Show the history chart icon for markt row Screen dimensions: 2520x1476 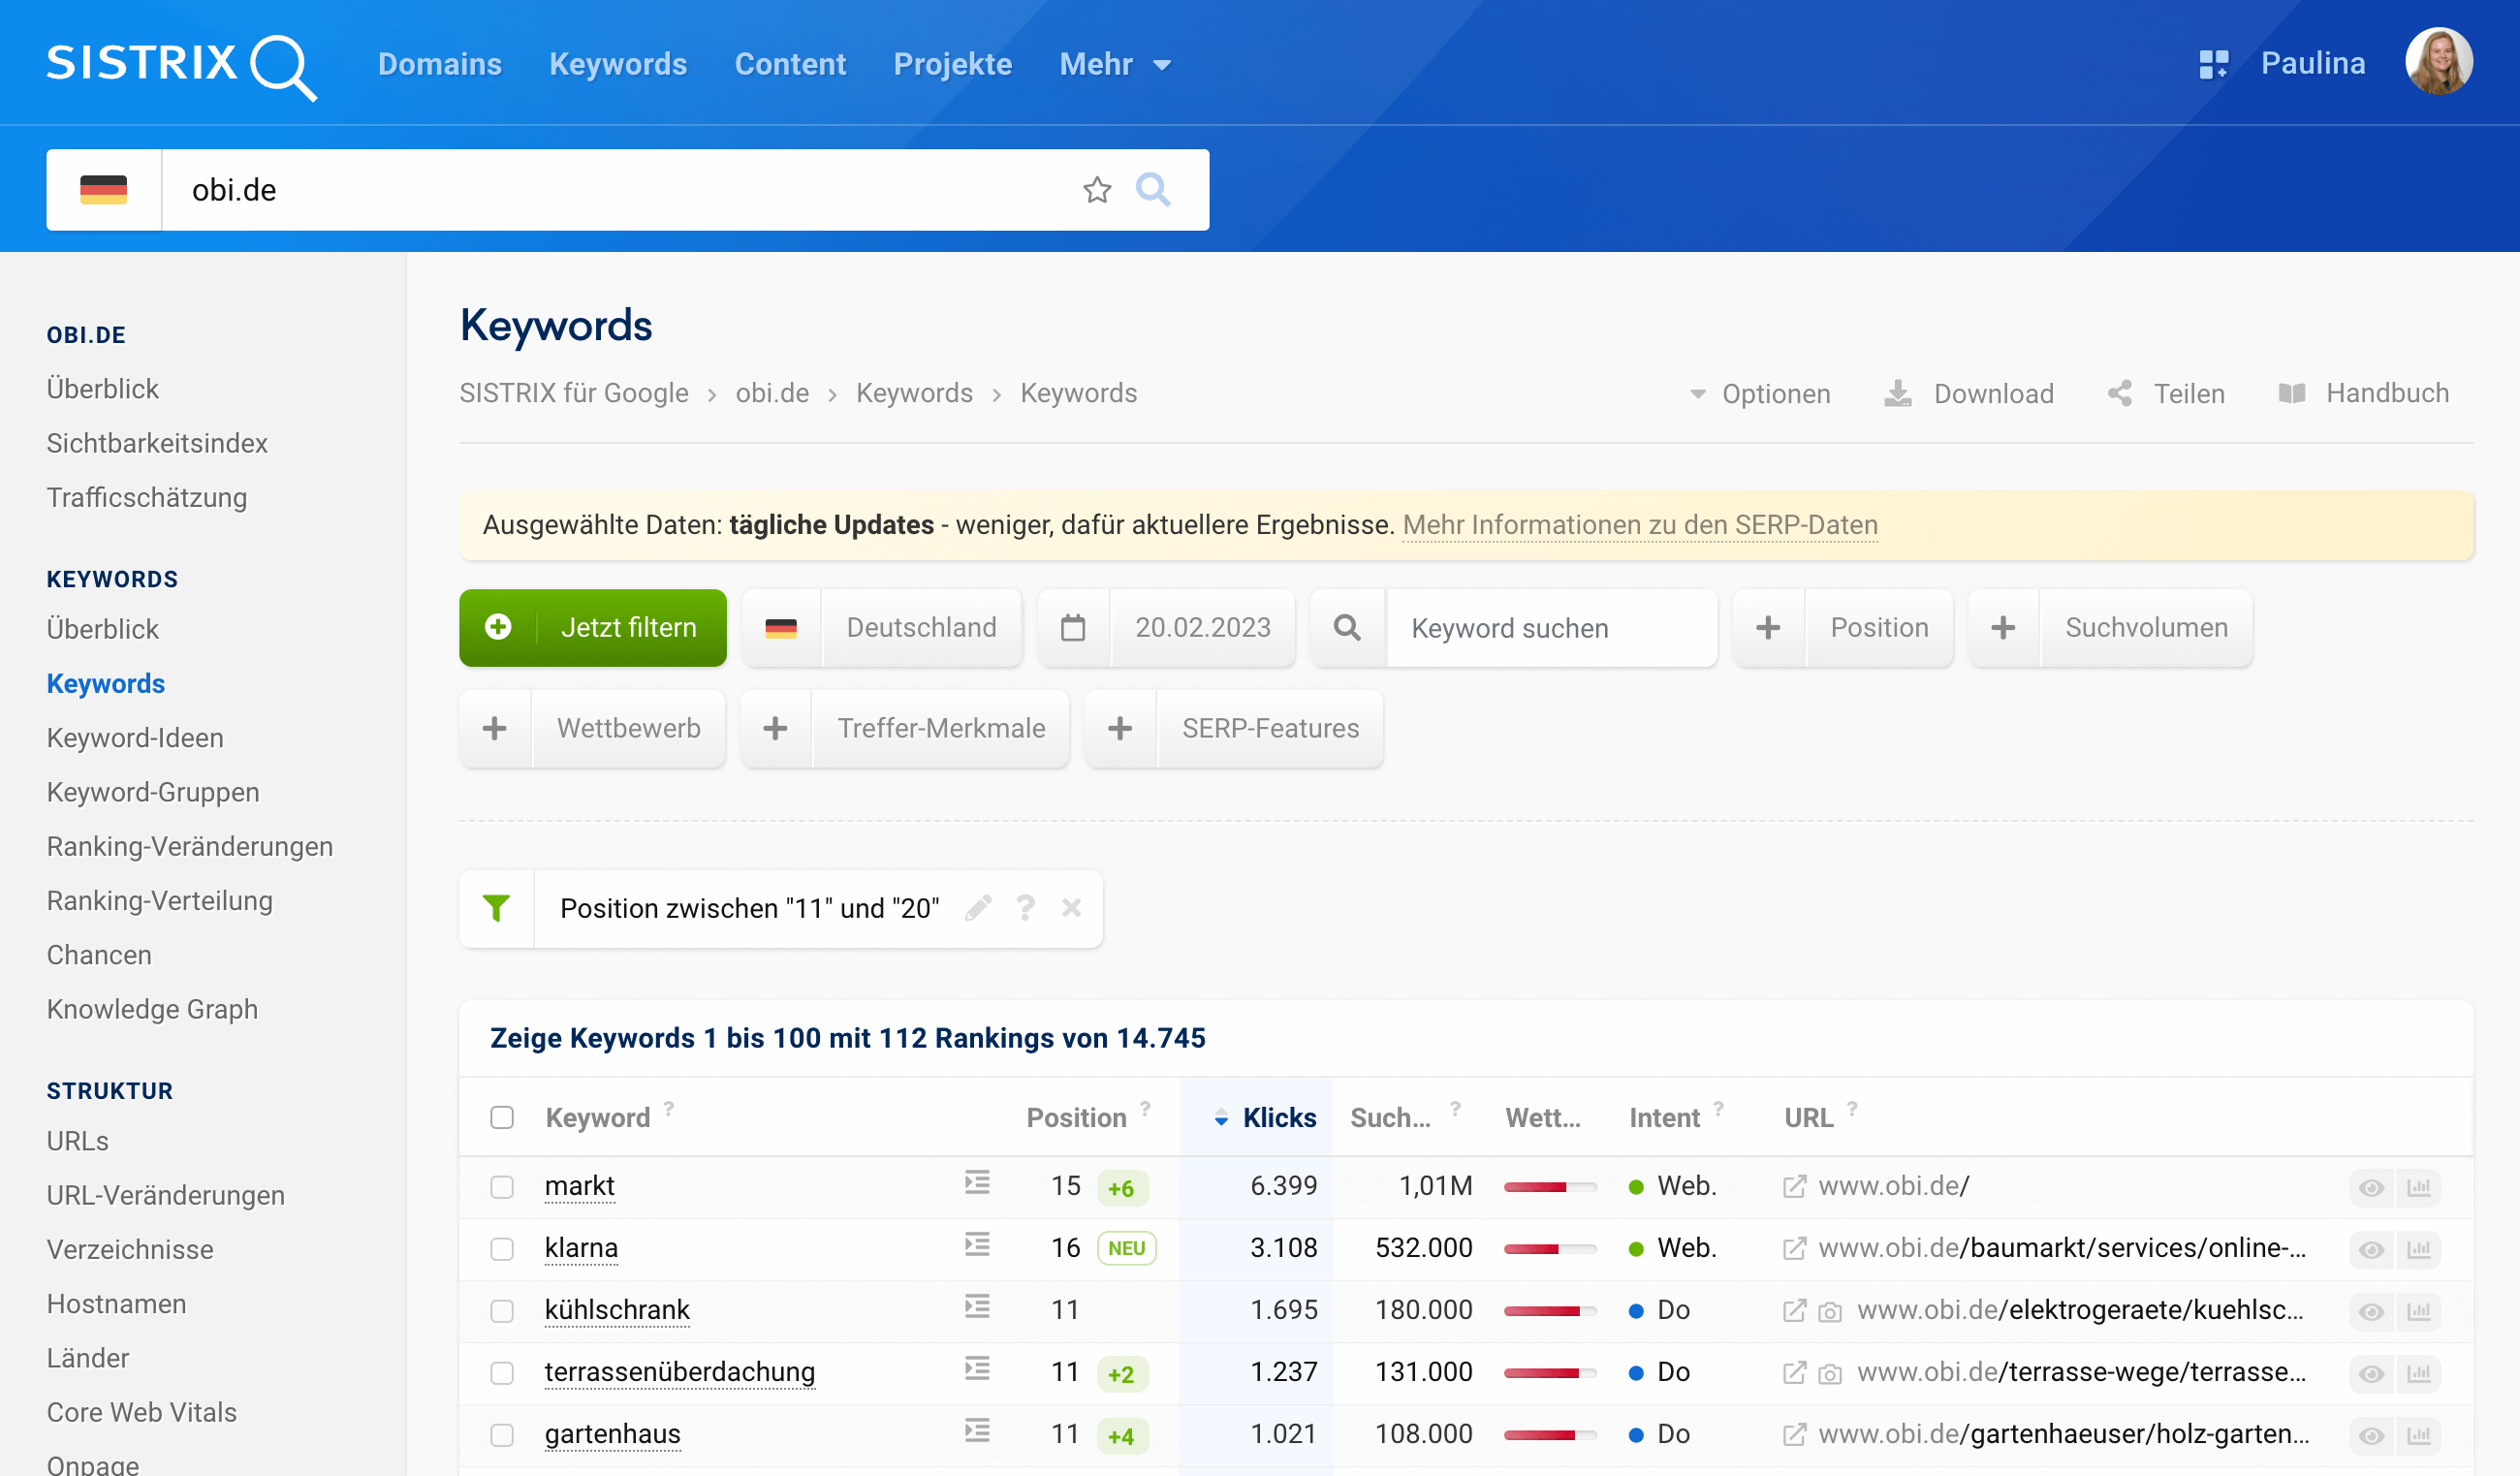[2418, 1188]
